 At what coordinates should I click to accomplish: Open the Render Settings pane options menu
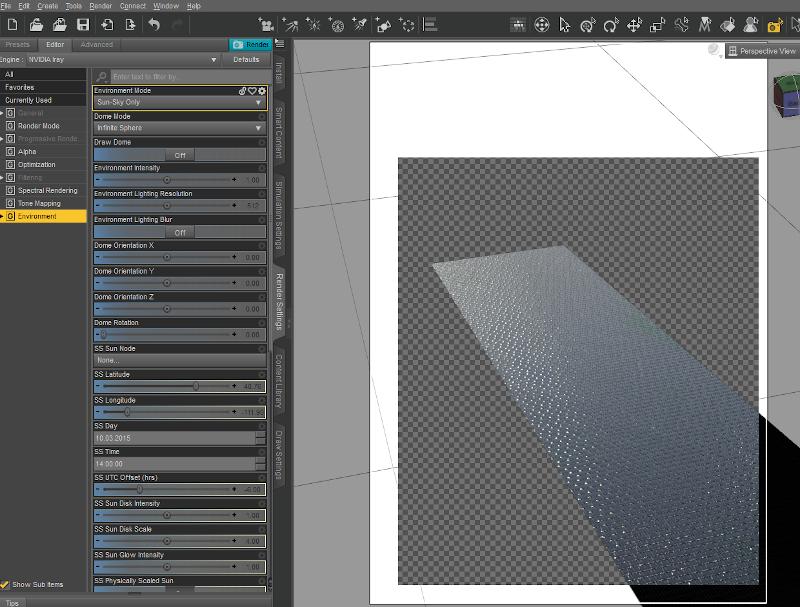point(280,44)
